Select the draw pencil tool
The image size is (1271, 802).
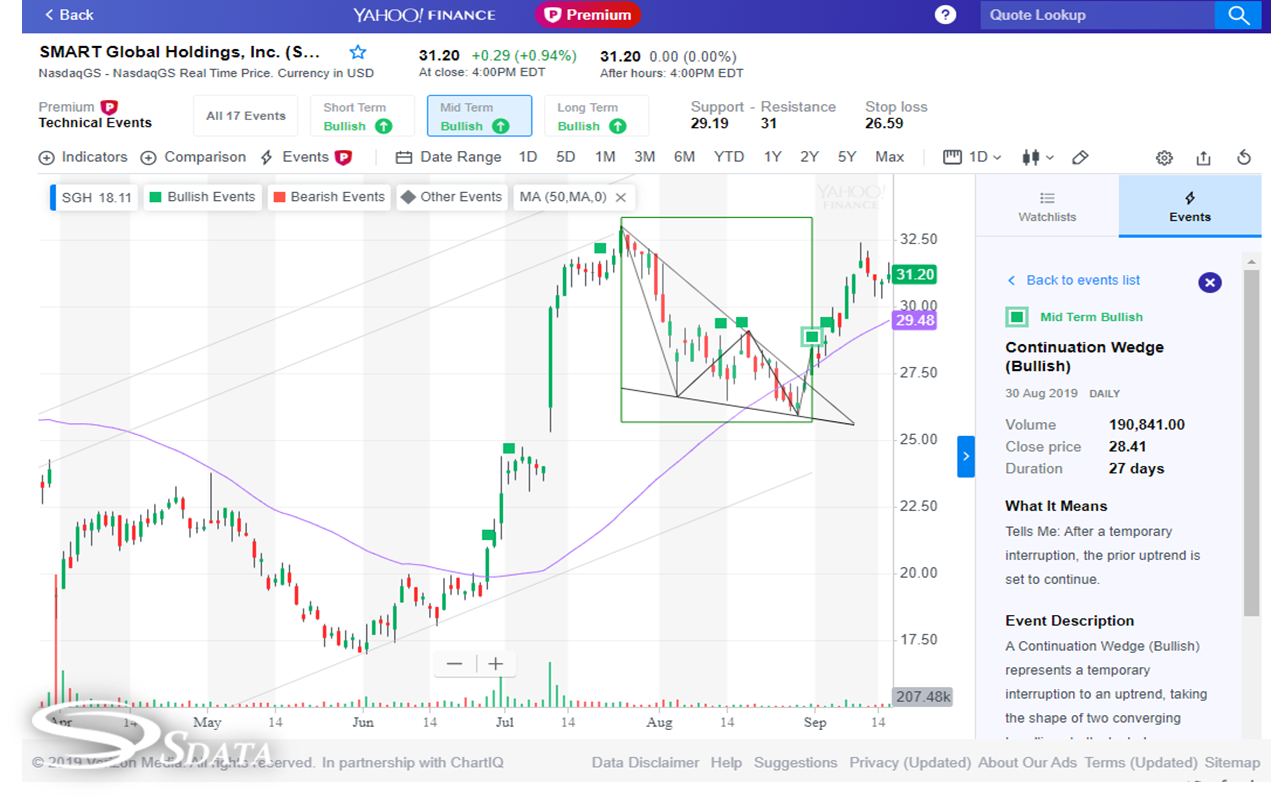pos(1080,158)
